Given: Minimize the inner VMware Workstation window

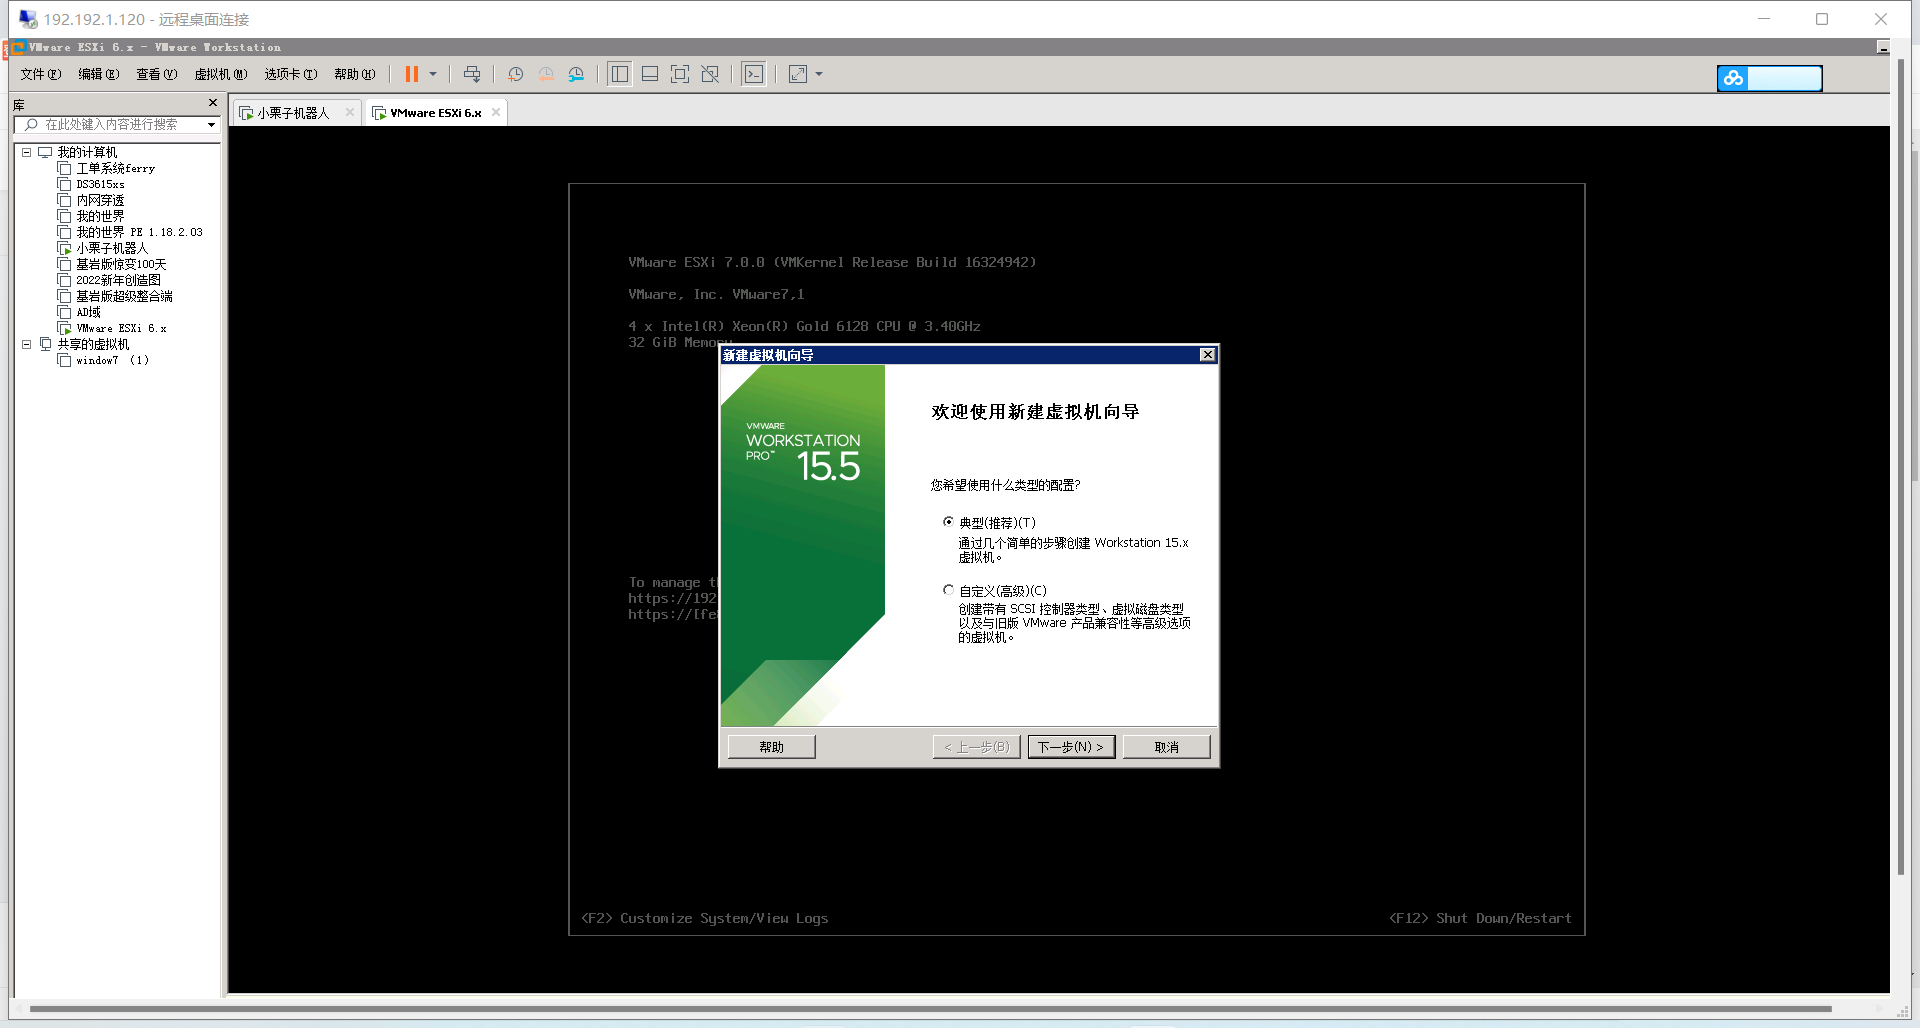Looking at the screenshot, I should click(x=1883, y=48).
